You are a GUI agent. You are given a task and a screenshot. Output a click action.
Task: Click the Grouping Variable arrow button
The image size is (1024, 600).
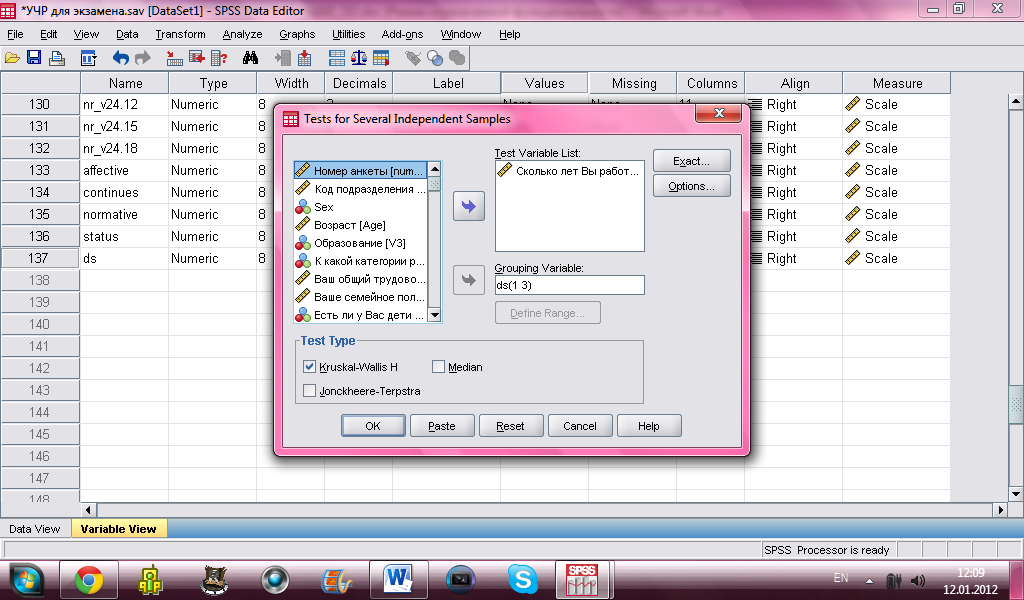point(469,280)
